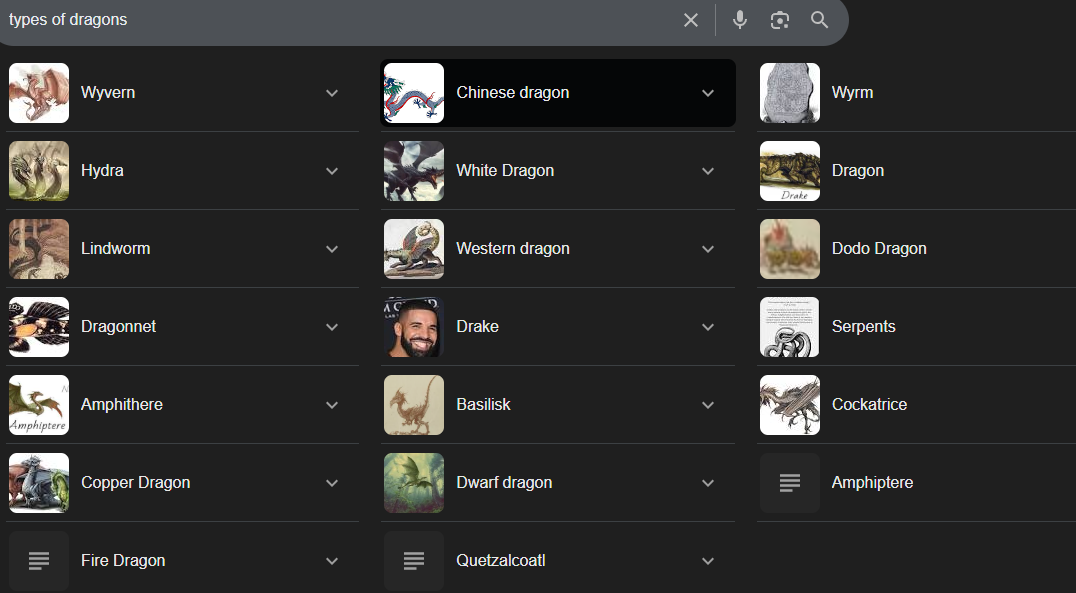Select the Dodo Dragon label
1076x593 pixels.
tap(879, 249)
